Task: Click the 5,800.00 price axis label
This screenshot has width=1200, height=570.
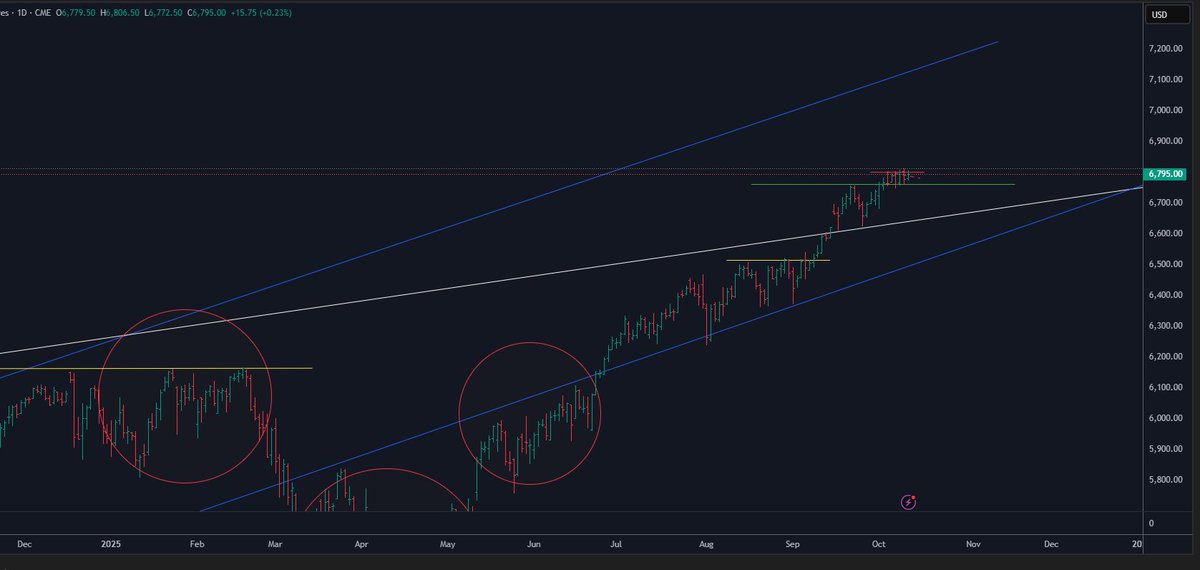Action: tap(1166, 480)
